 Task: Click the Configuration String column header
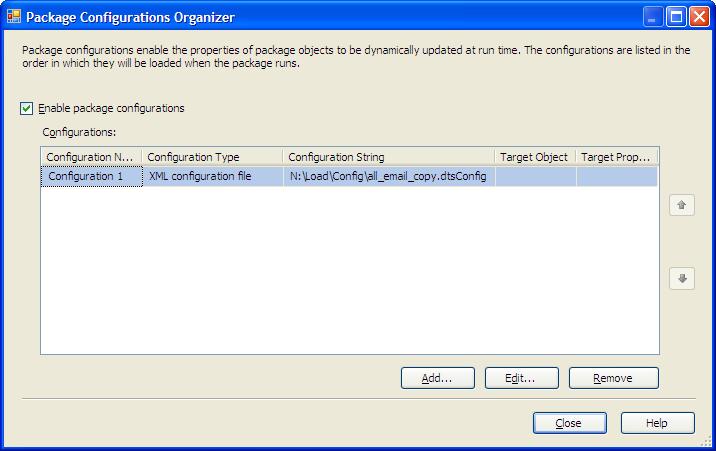(387, 157)
